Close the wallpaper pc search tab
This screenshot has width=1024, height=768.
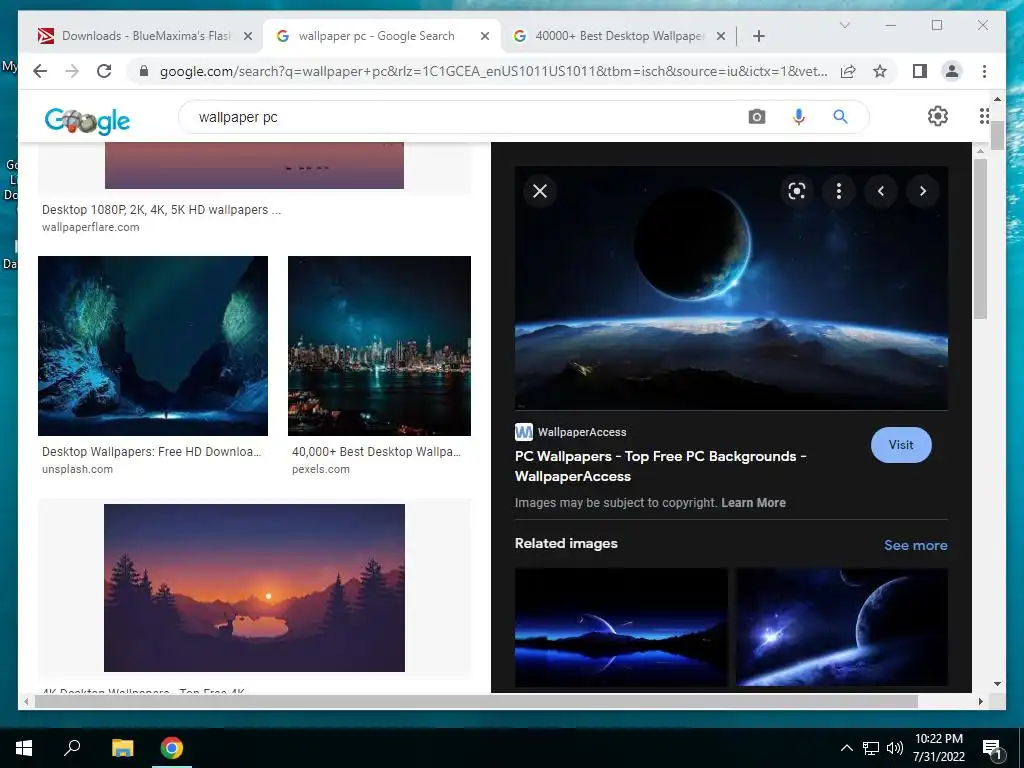click(485, 36)
